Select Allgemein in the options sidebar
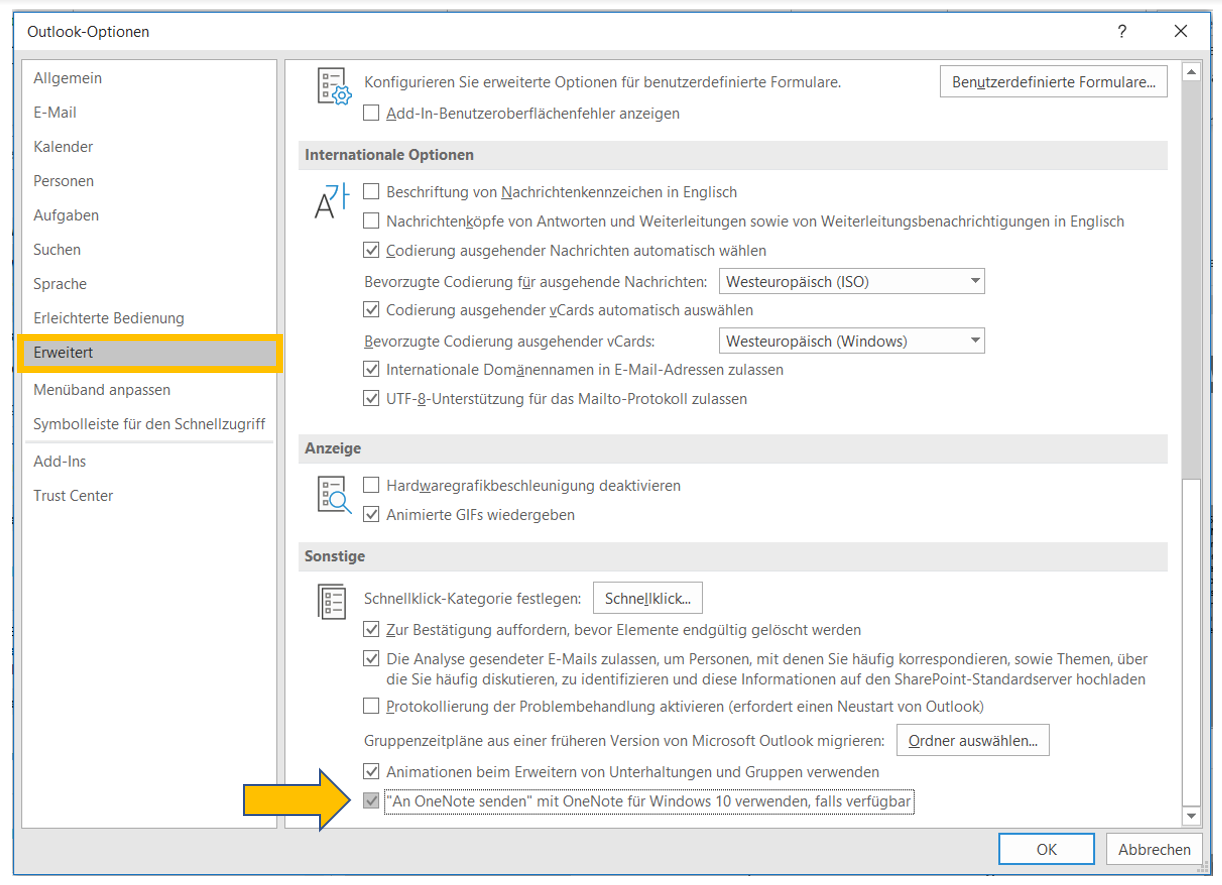This screenshot has width=1222, height=885. tap(150, 78)
